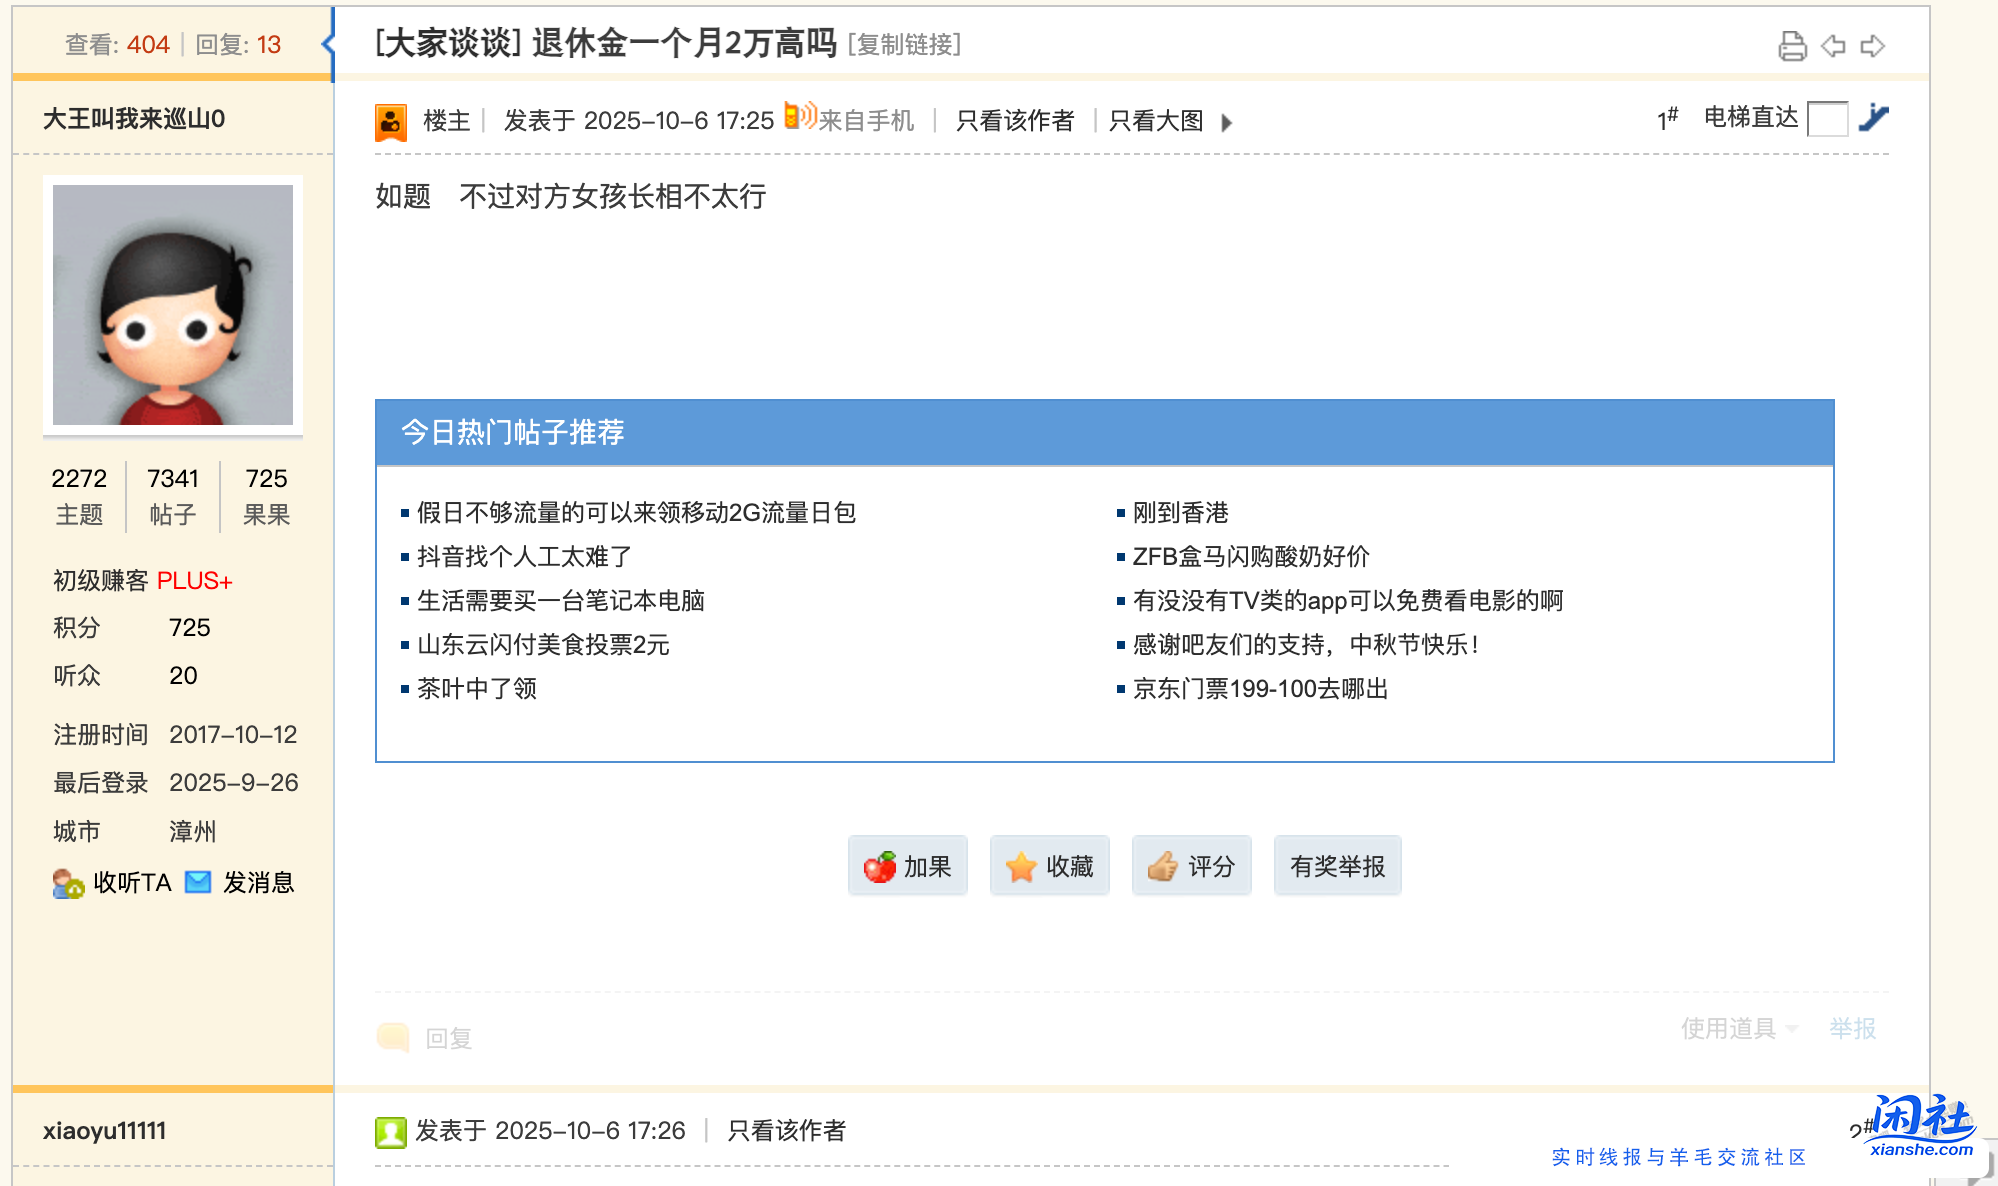Click the poster's avatar thumbnail
This screenshot has width=1998, height=1186.
pos(172,306)
